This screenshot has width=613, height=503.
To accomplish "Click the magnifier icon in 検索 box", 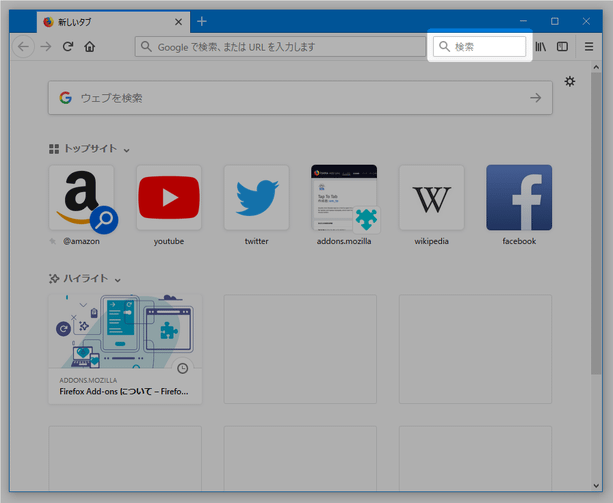I will click(x=444, y=47).
